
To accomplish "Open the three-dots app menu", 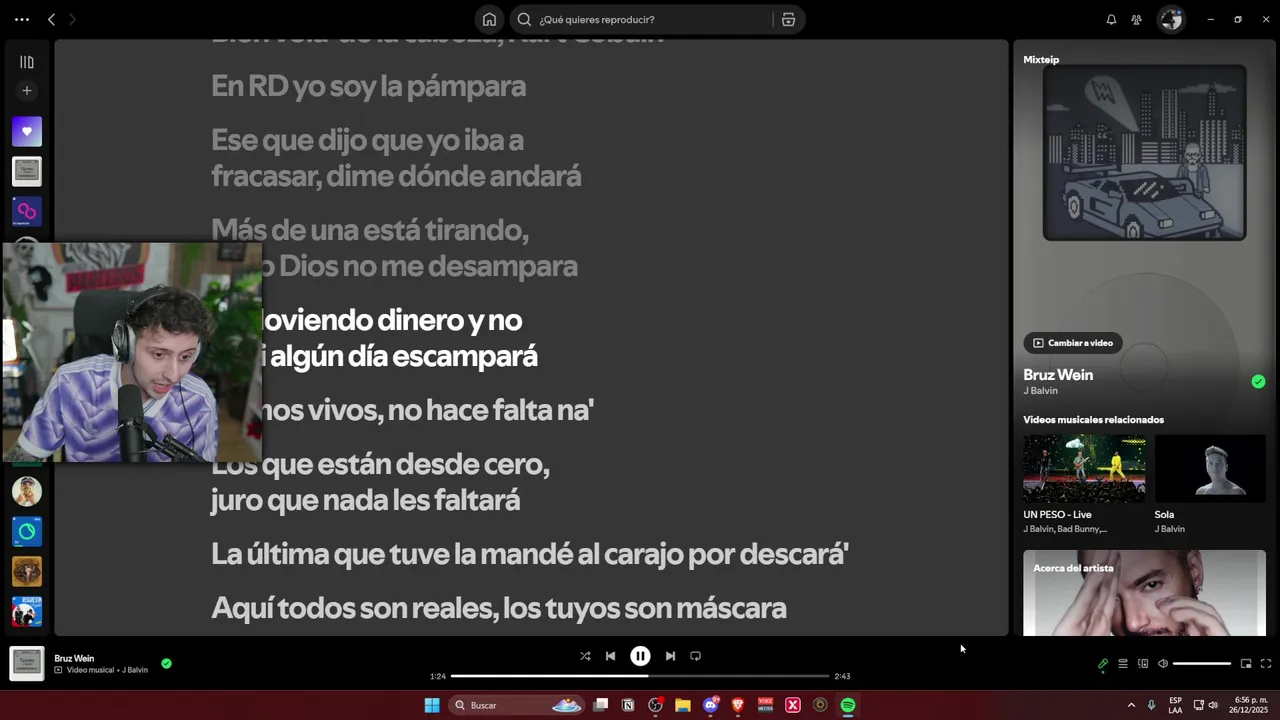I will click(x=22, y=19).
